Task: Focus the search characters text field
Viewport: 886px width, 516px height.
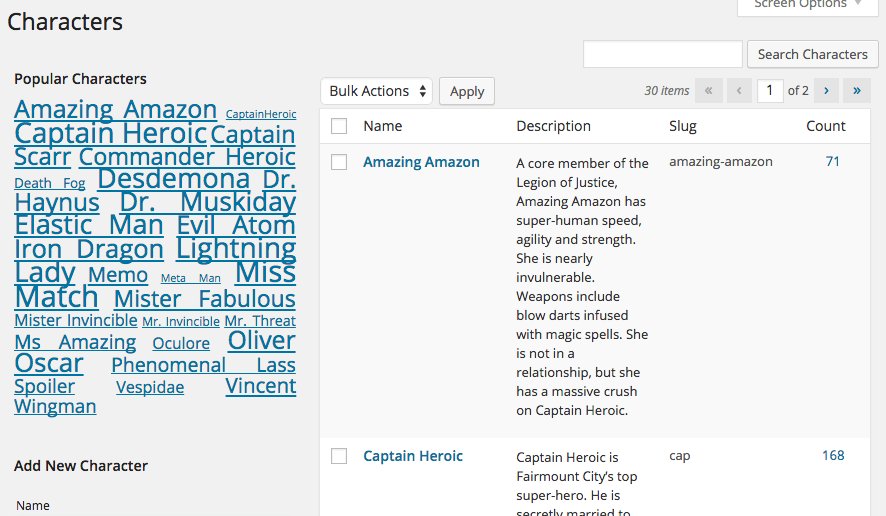Action: [x=662, y=54]
